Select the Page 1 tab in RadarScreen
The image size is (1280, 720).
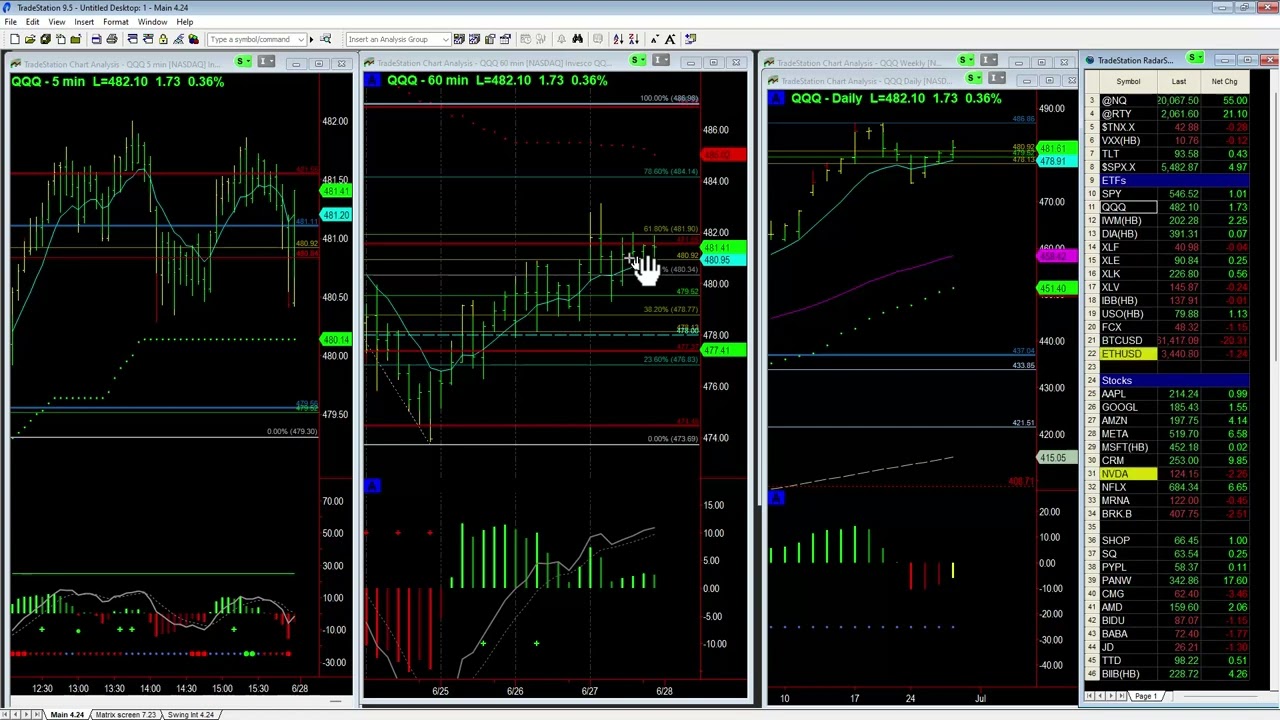point(1145,695)
